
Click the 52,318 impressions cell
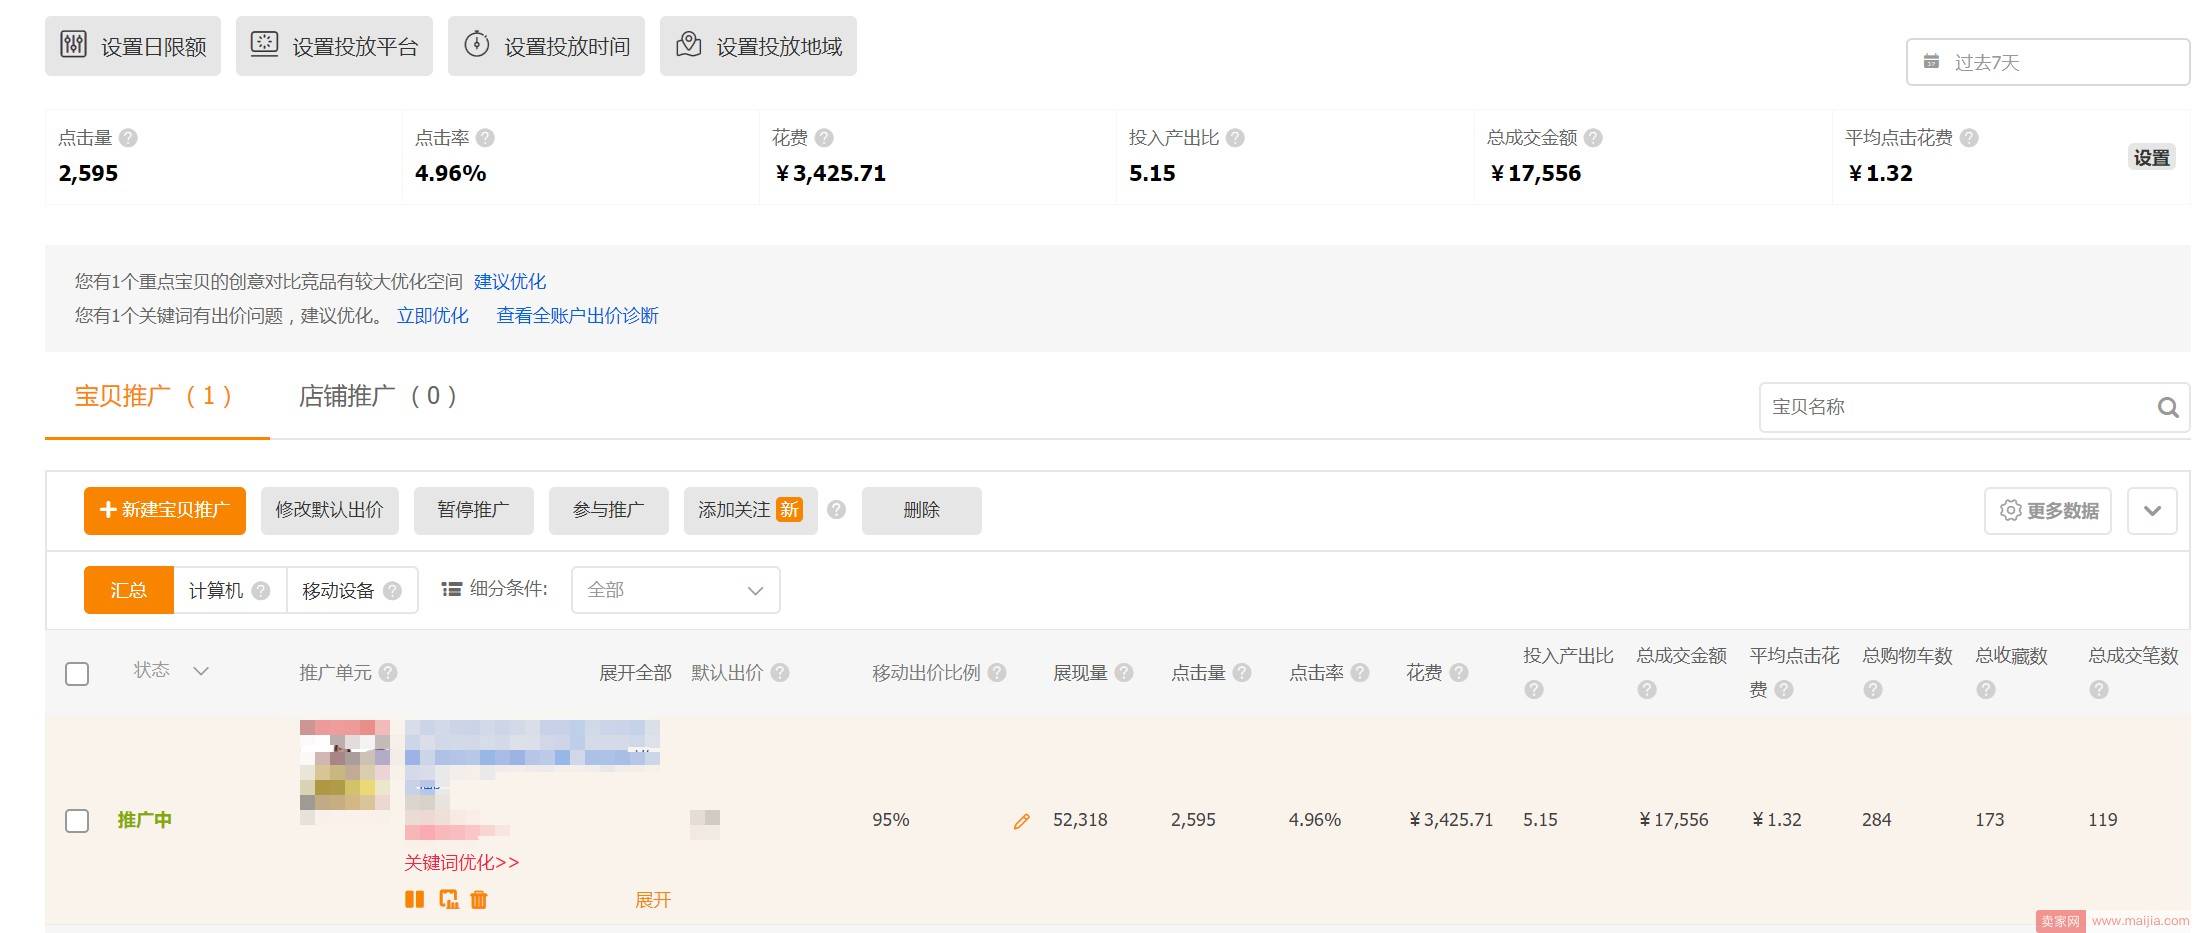(1080, 820)
